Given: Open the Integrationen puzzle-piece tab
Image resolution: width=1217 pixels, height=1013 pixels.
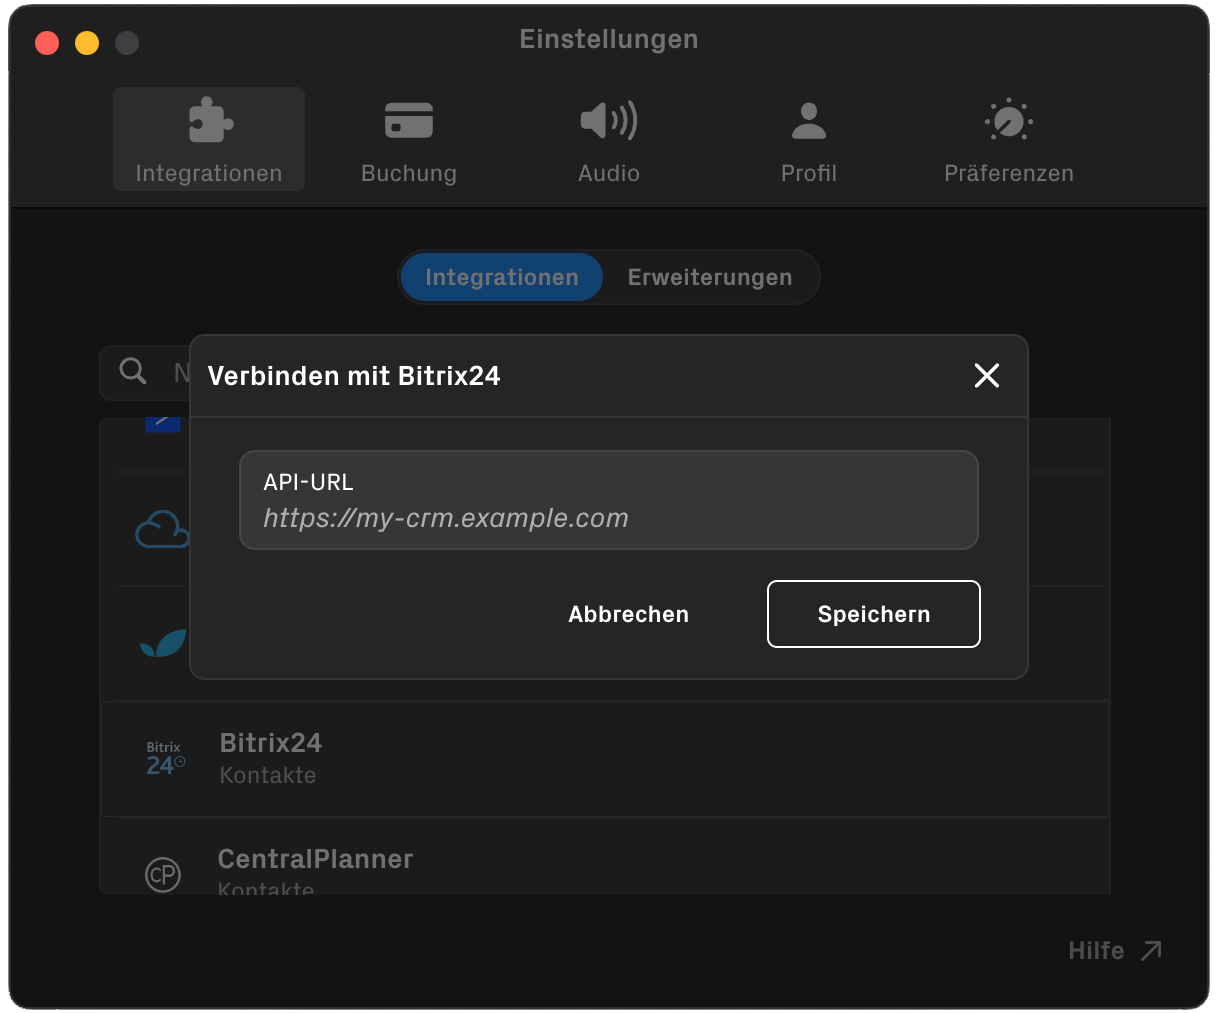Looking at the screenshot, I should pyautogui.click(x=209, y=139).
